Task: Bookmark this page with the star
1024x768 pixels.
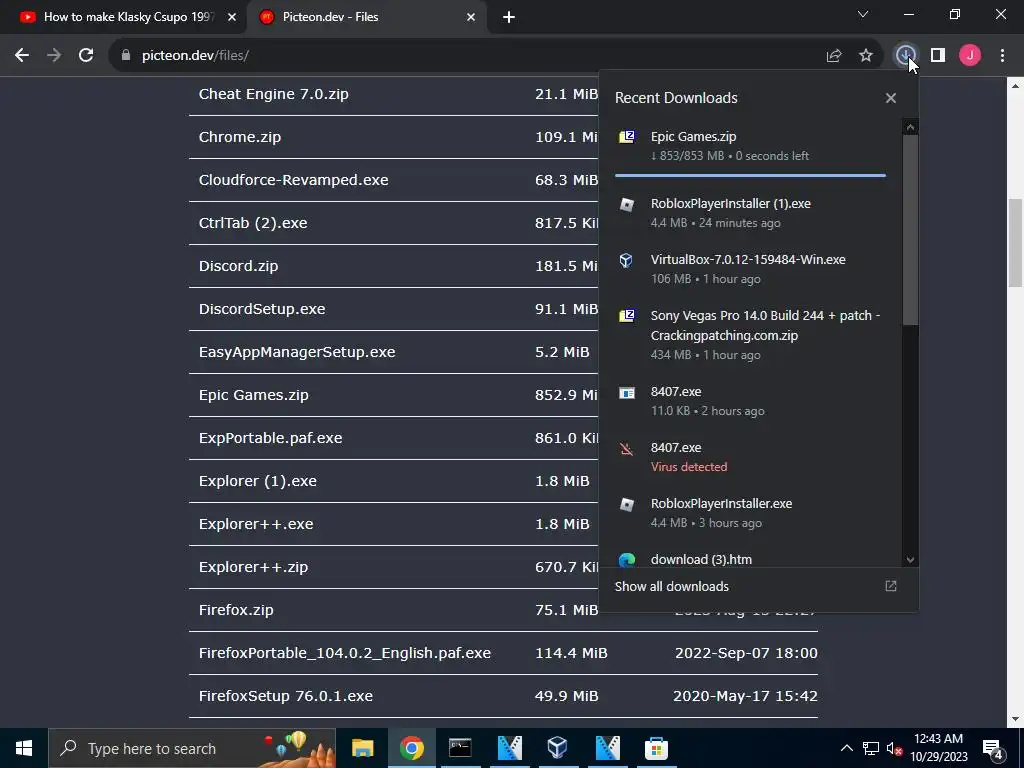Action: point(866,56)
